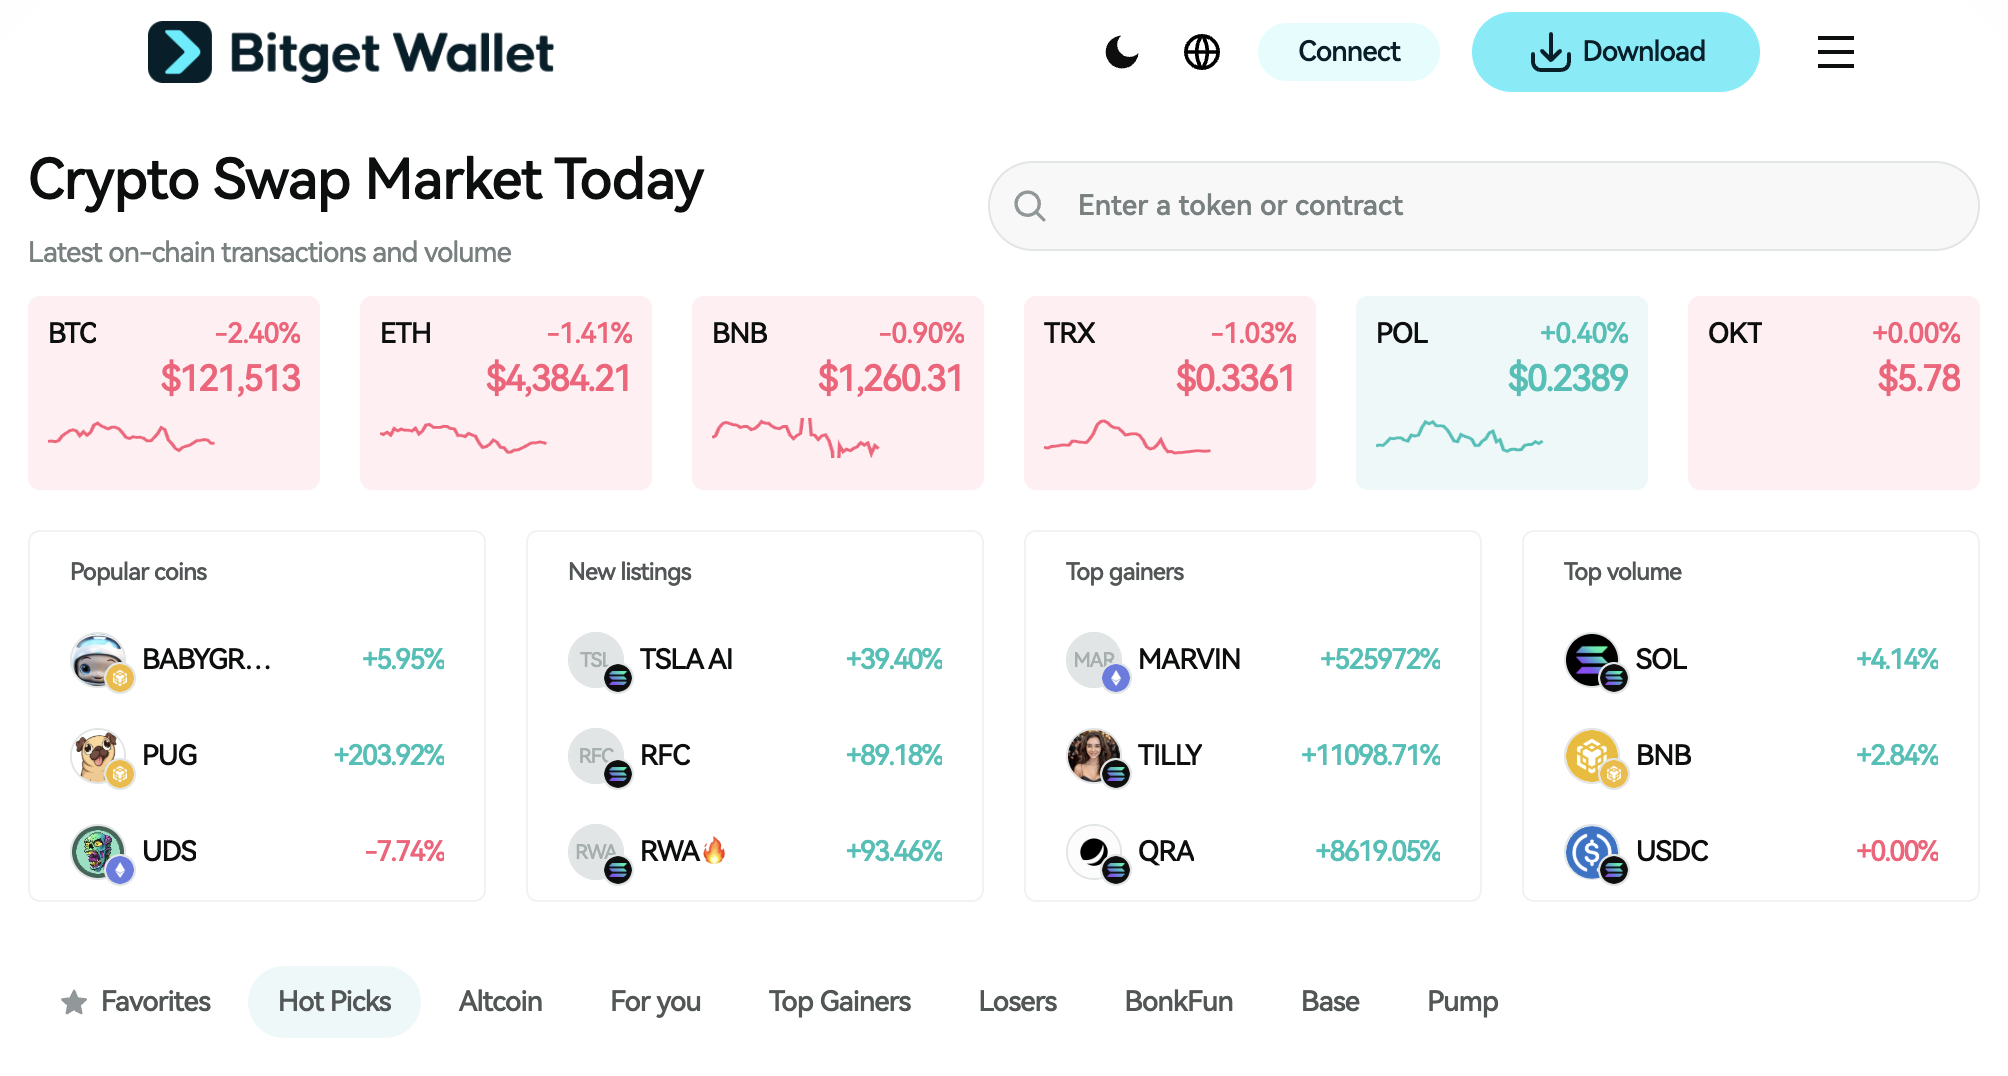This screenshot has width=2008, height=1076.
Task: Focus the token or contract search field
Action: tap(1500, 206)
